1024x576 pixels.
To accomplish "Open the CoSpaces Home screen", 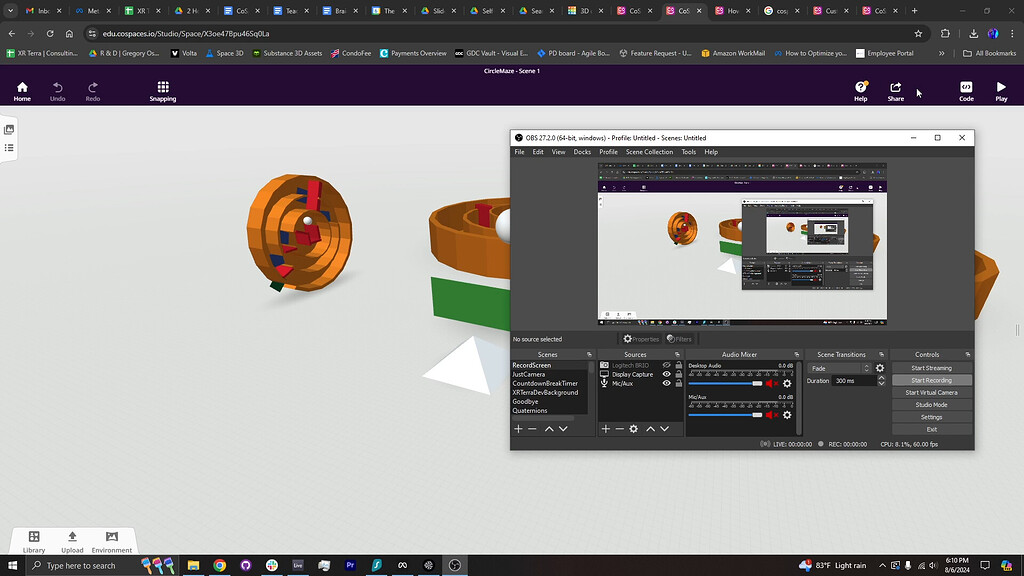I will point(21,90).
